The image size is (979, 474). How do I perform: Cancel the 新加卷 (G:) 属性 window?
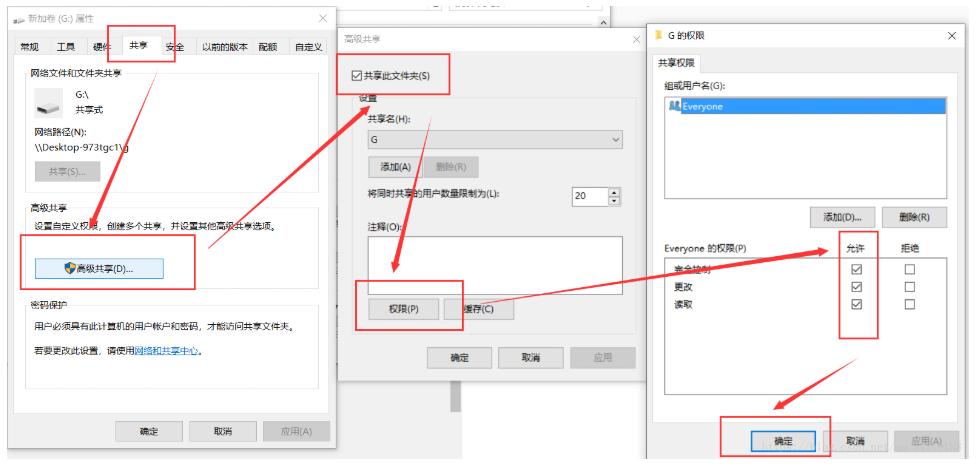(x=223, y=432)
